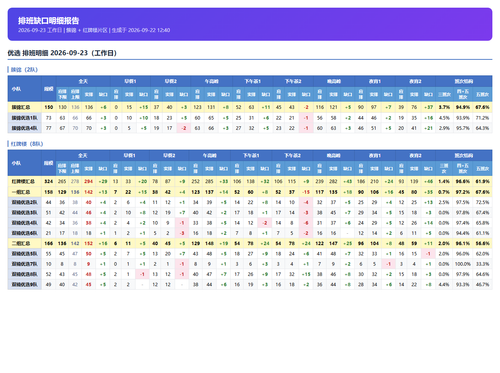
Task: Click the "100.0%" cell in 优选7队 row
Action: coord(463,264)
